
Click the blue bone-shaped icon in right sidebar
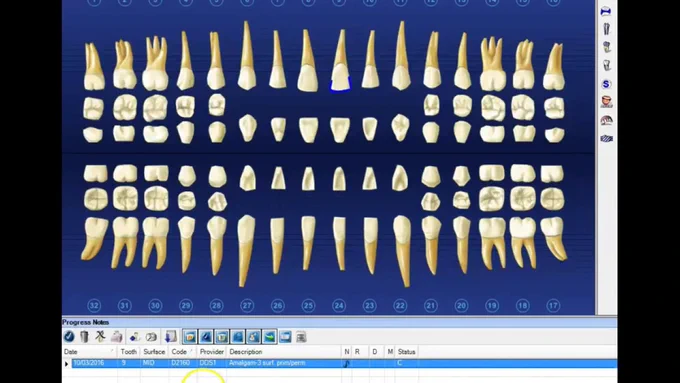[606, 11]
